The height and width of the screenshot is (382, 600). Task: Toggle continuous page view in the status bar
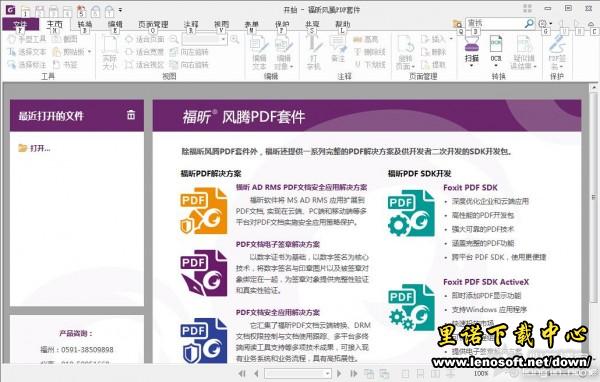[x=420, y=373]
